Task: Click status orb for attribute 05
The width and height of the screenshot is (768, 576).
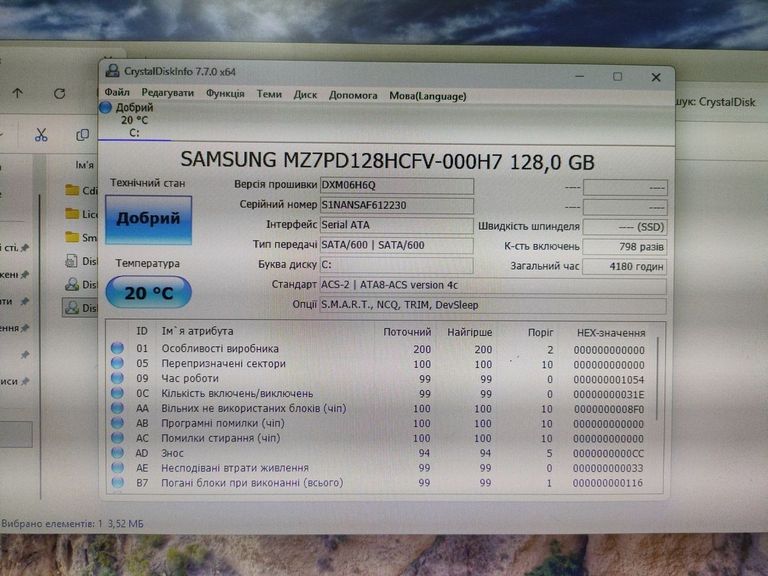Action: [117, 363]
